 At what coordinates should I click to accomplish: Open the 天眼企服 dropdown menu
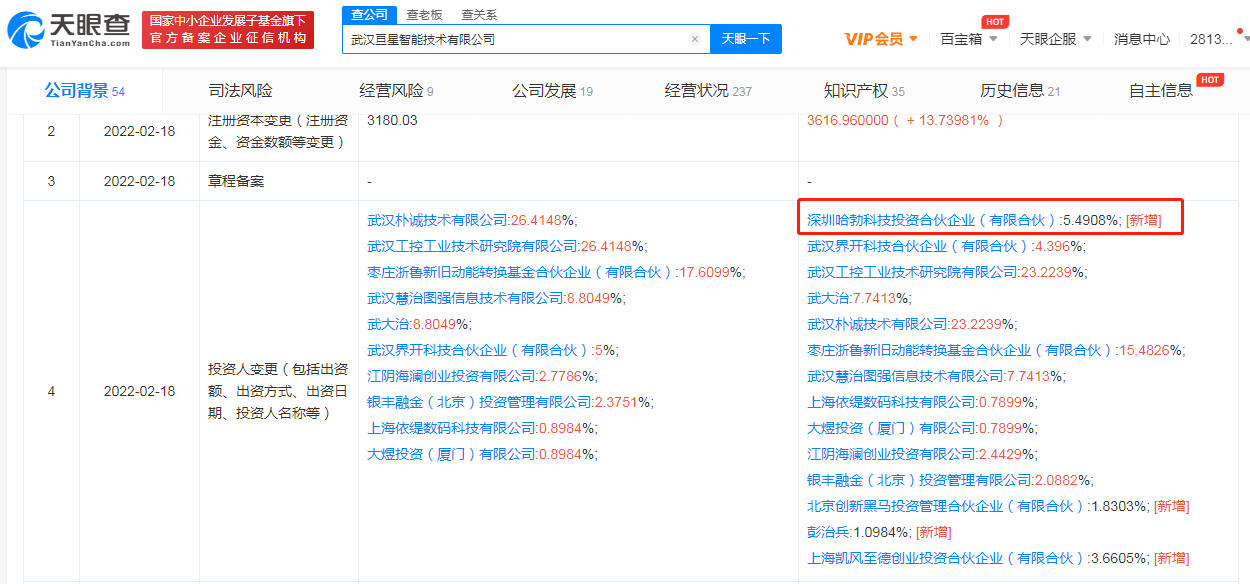point(1056,39)
